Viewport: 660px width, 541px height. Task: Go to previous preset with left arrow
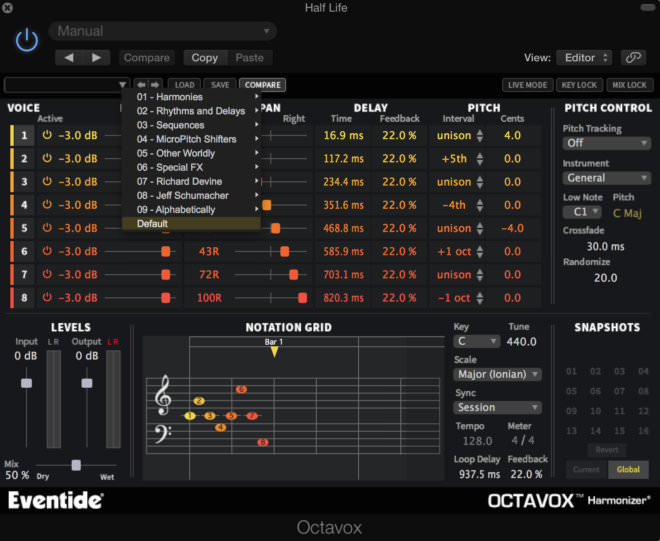[x=69, y=58]
